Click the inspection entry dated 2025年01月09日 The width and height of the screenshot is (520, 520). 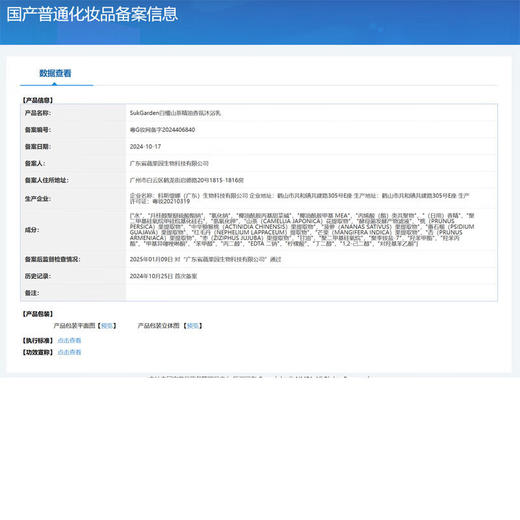tap(205, 259)
